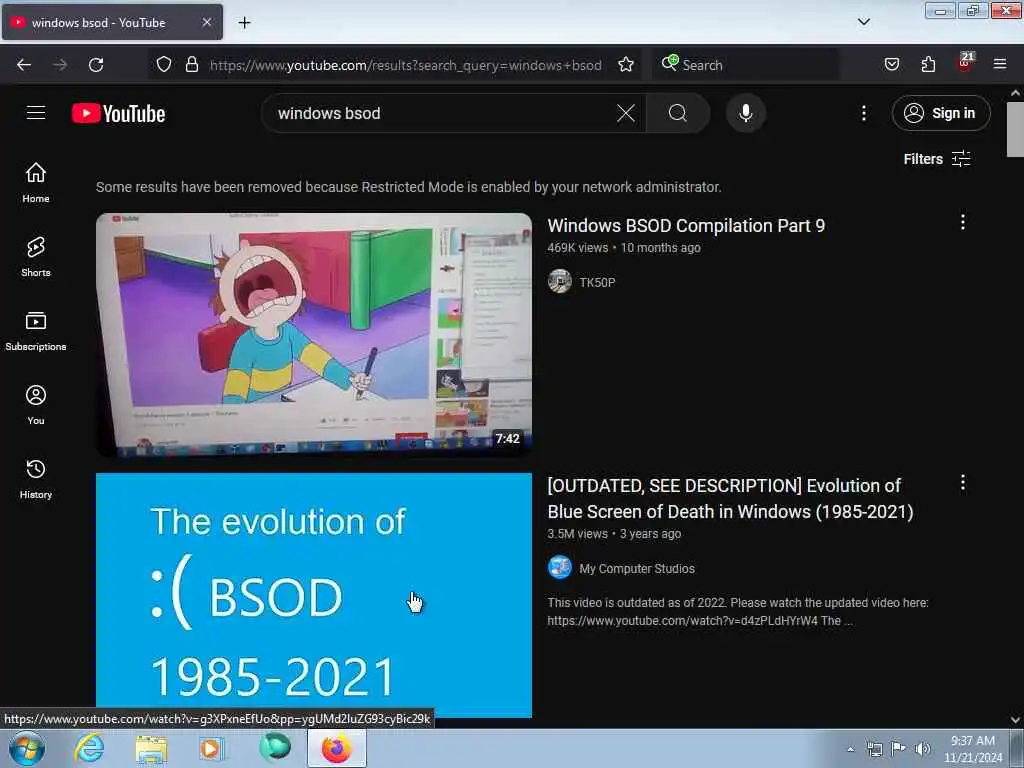Bookmark this page with the star icon
1024x768 pixels.
tap(626, 65)
